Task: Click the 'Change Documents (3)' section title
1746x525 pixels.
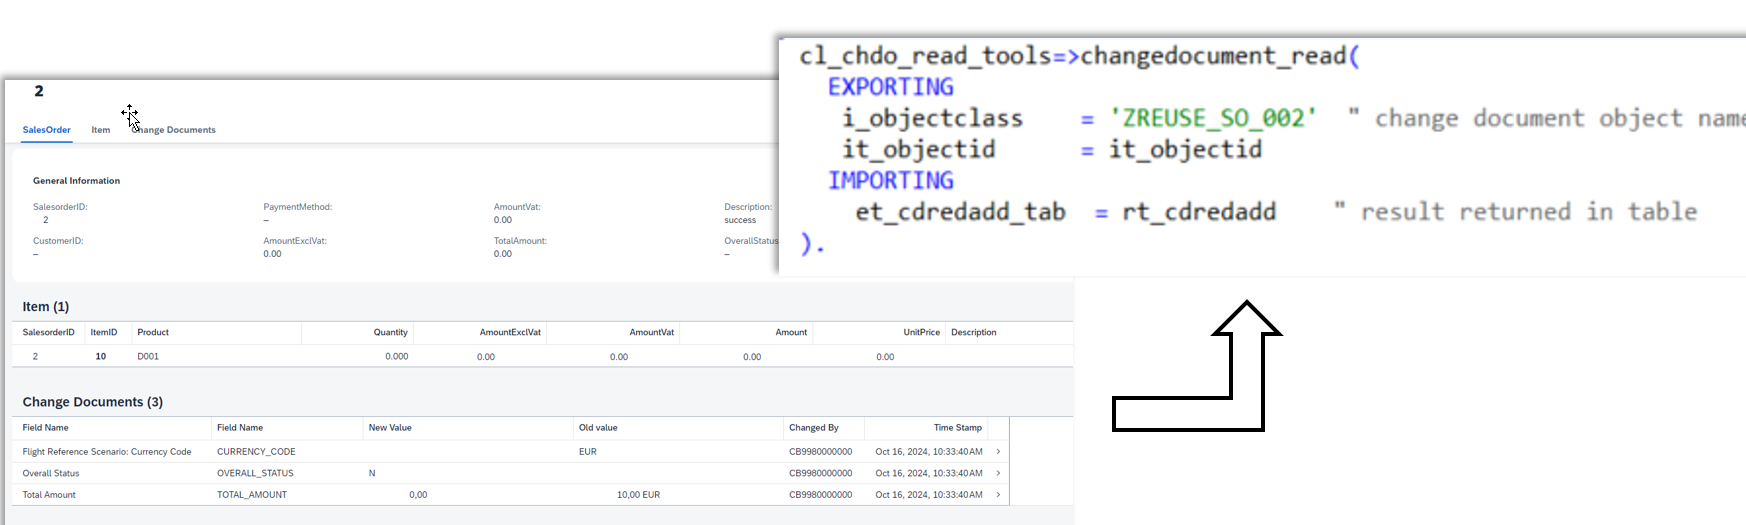Action: (x=93, y=402)
